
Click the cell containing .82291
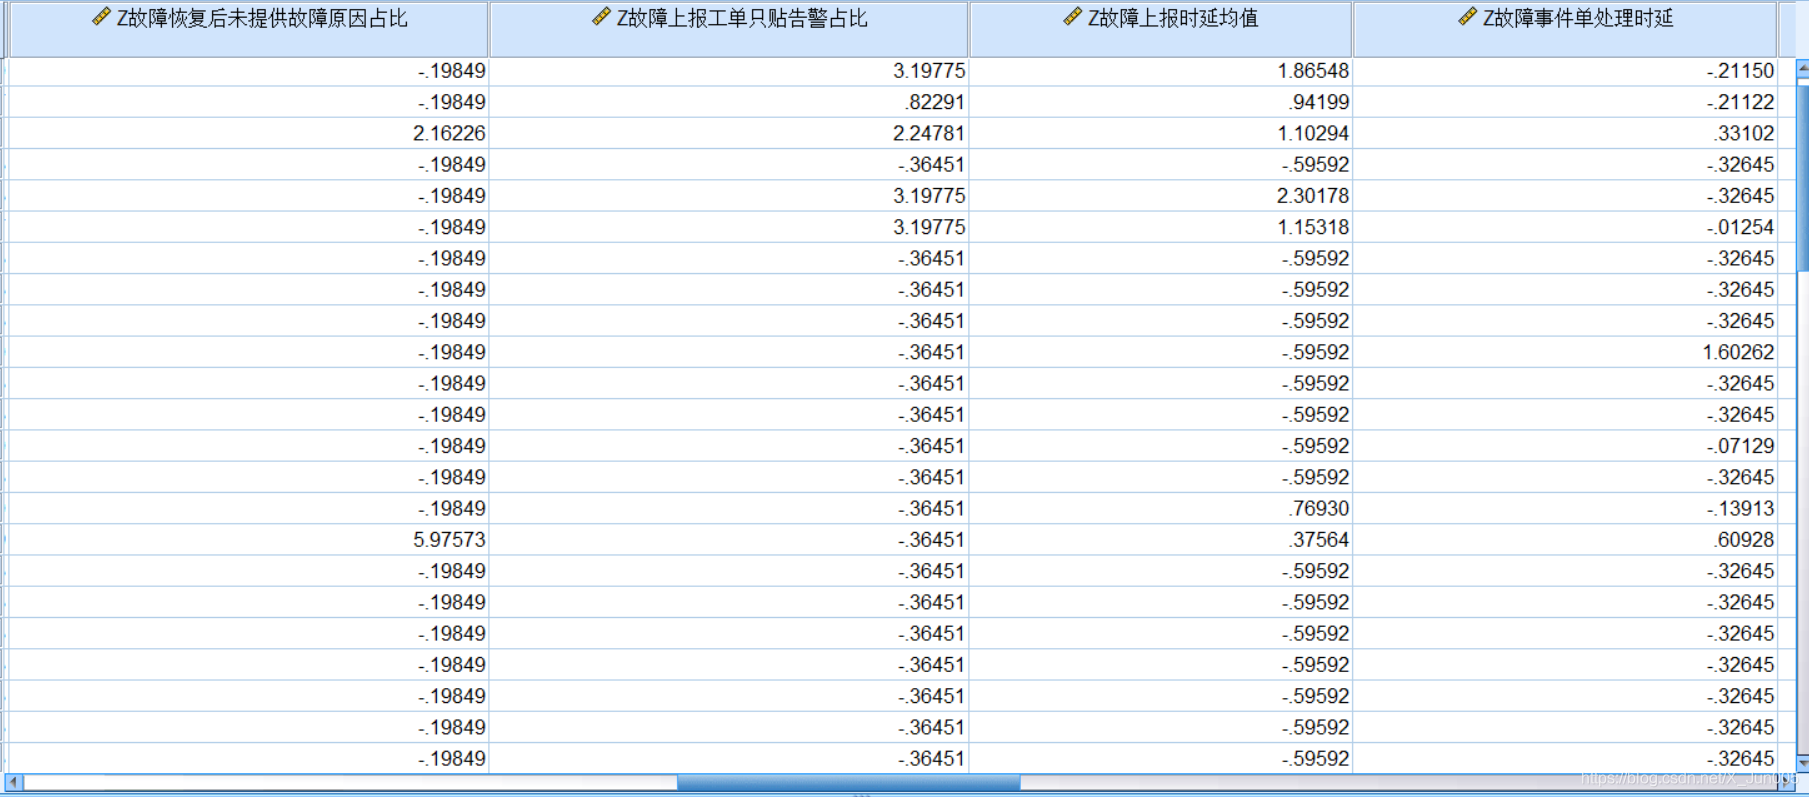[x=729, y=102]
